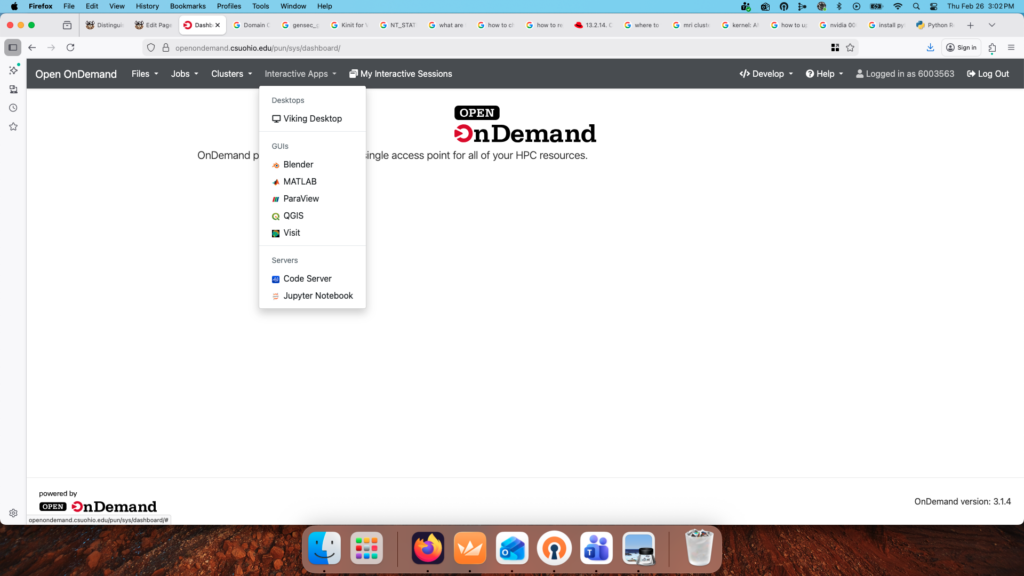Expand the Jobs dropdown menu

click(184, 74)
